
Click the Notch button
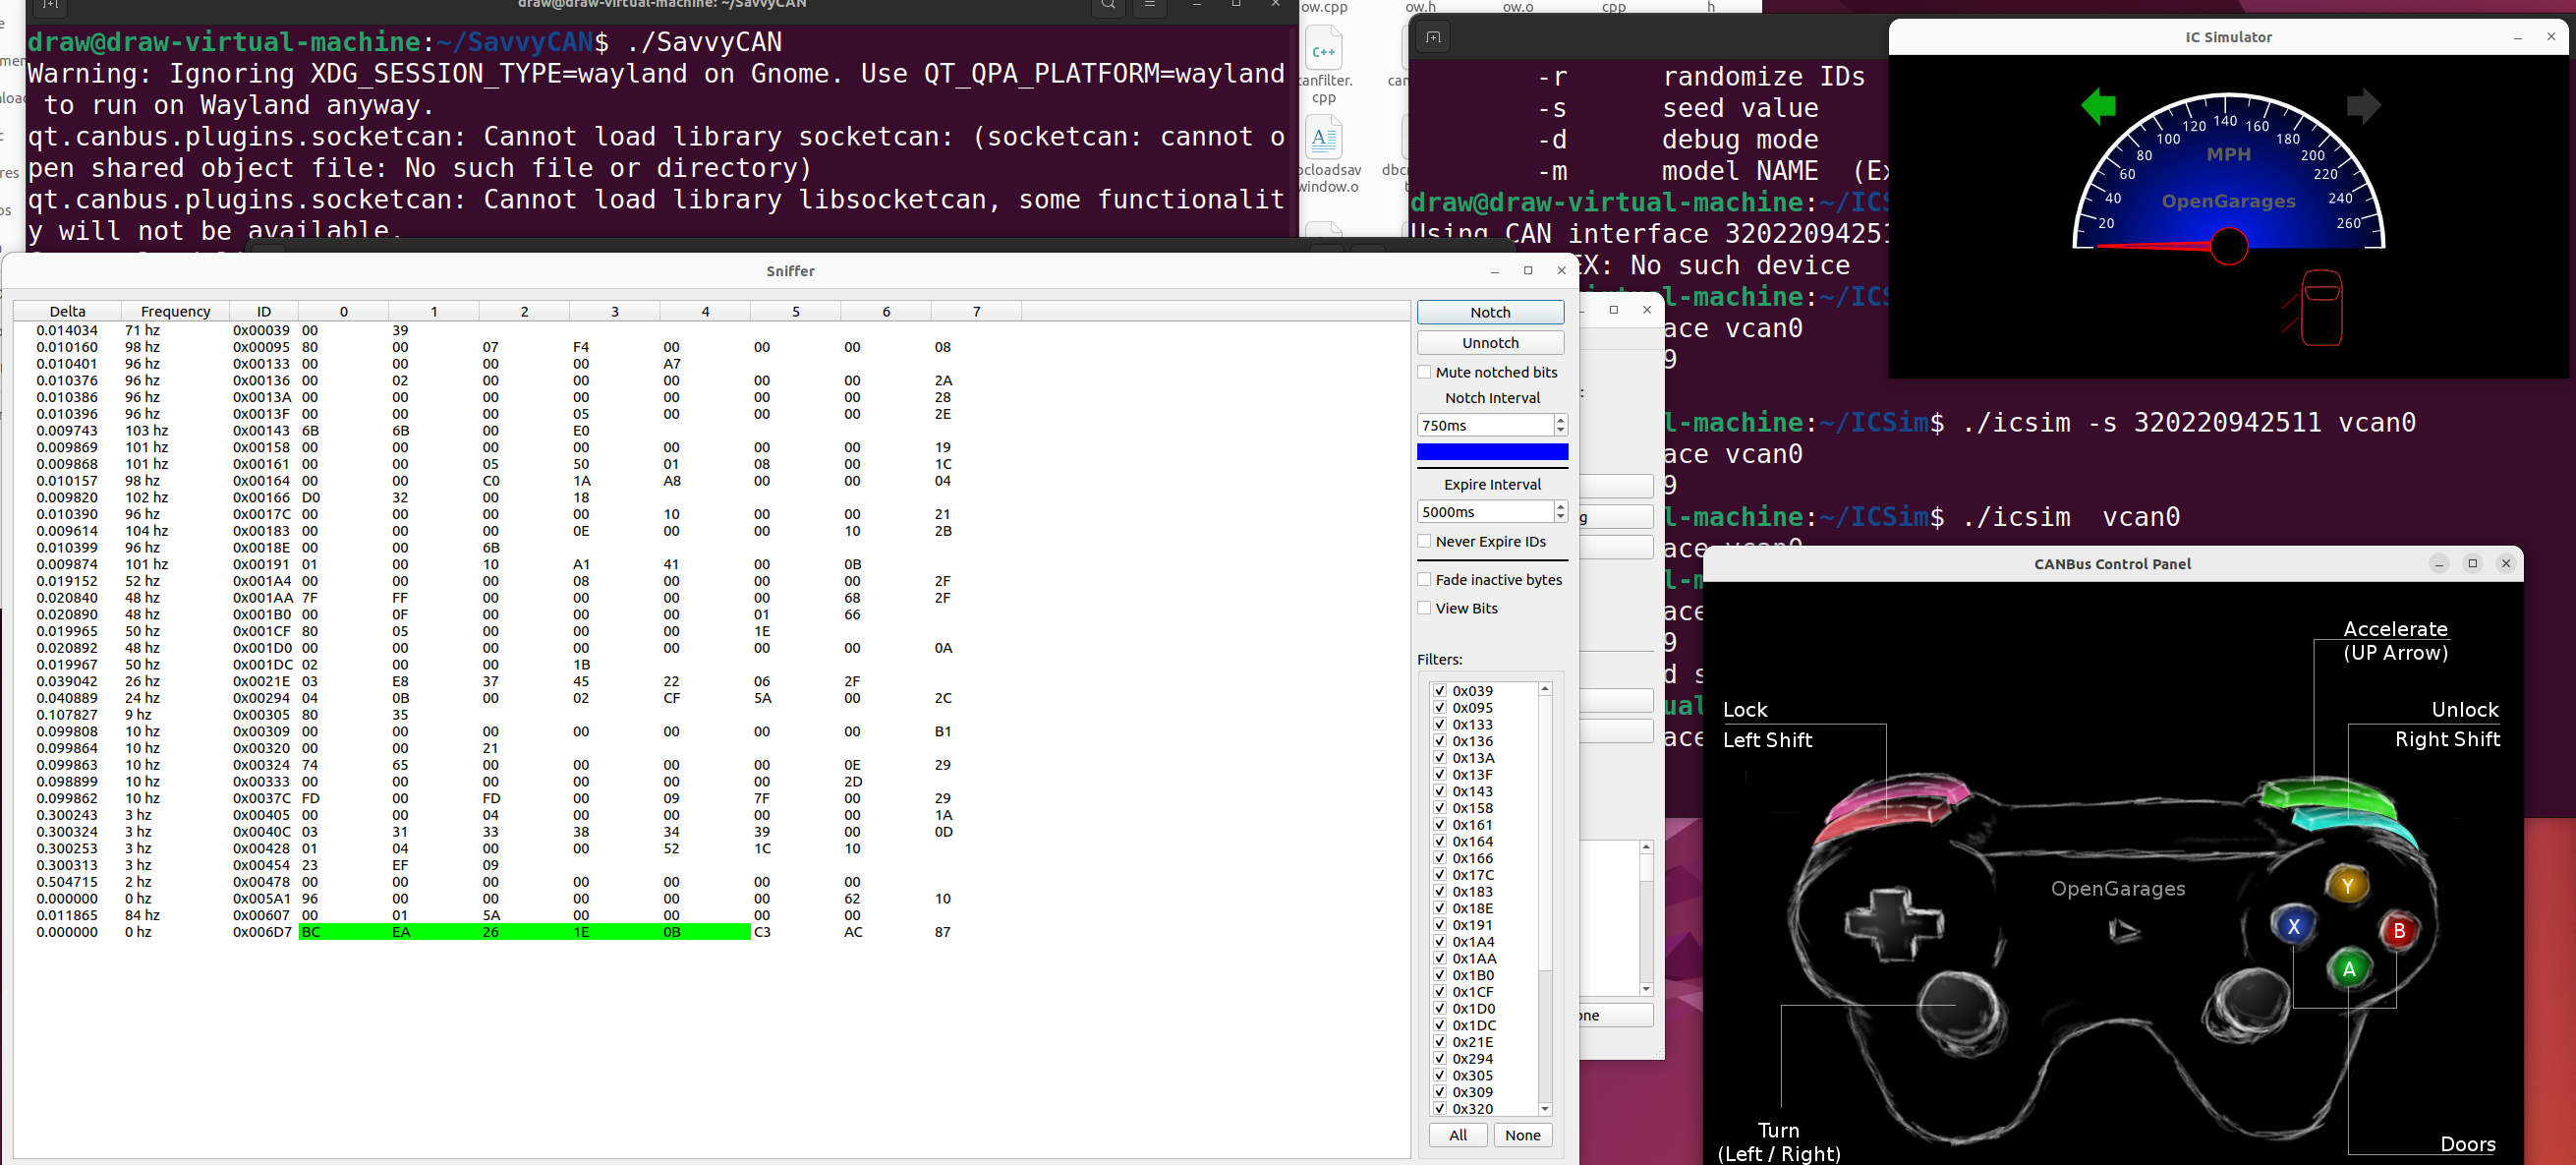click(1490, 312)
